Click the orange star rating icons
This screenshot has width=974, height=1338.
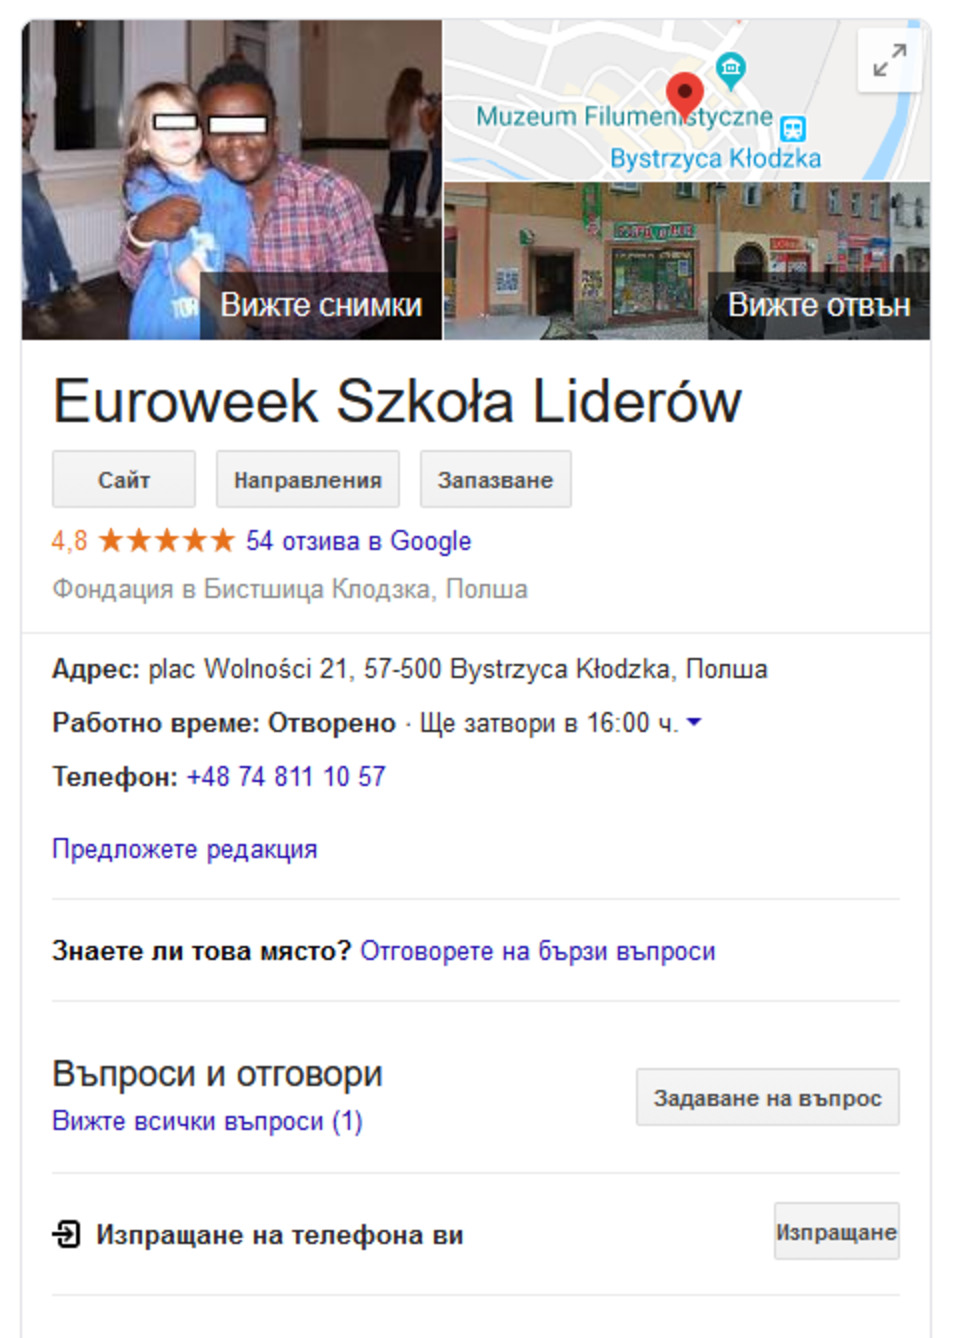(x=167, y=541)
